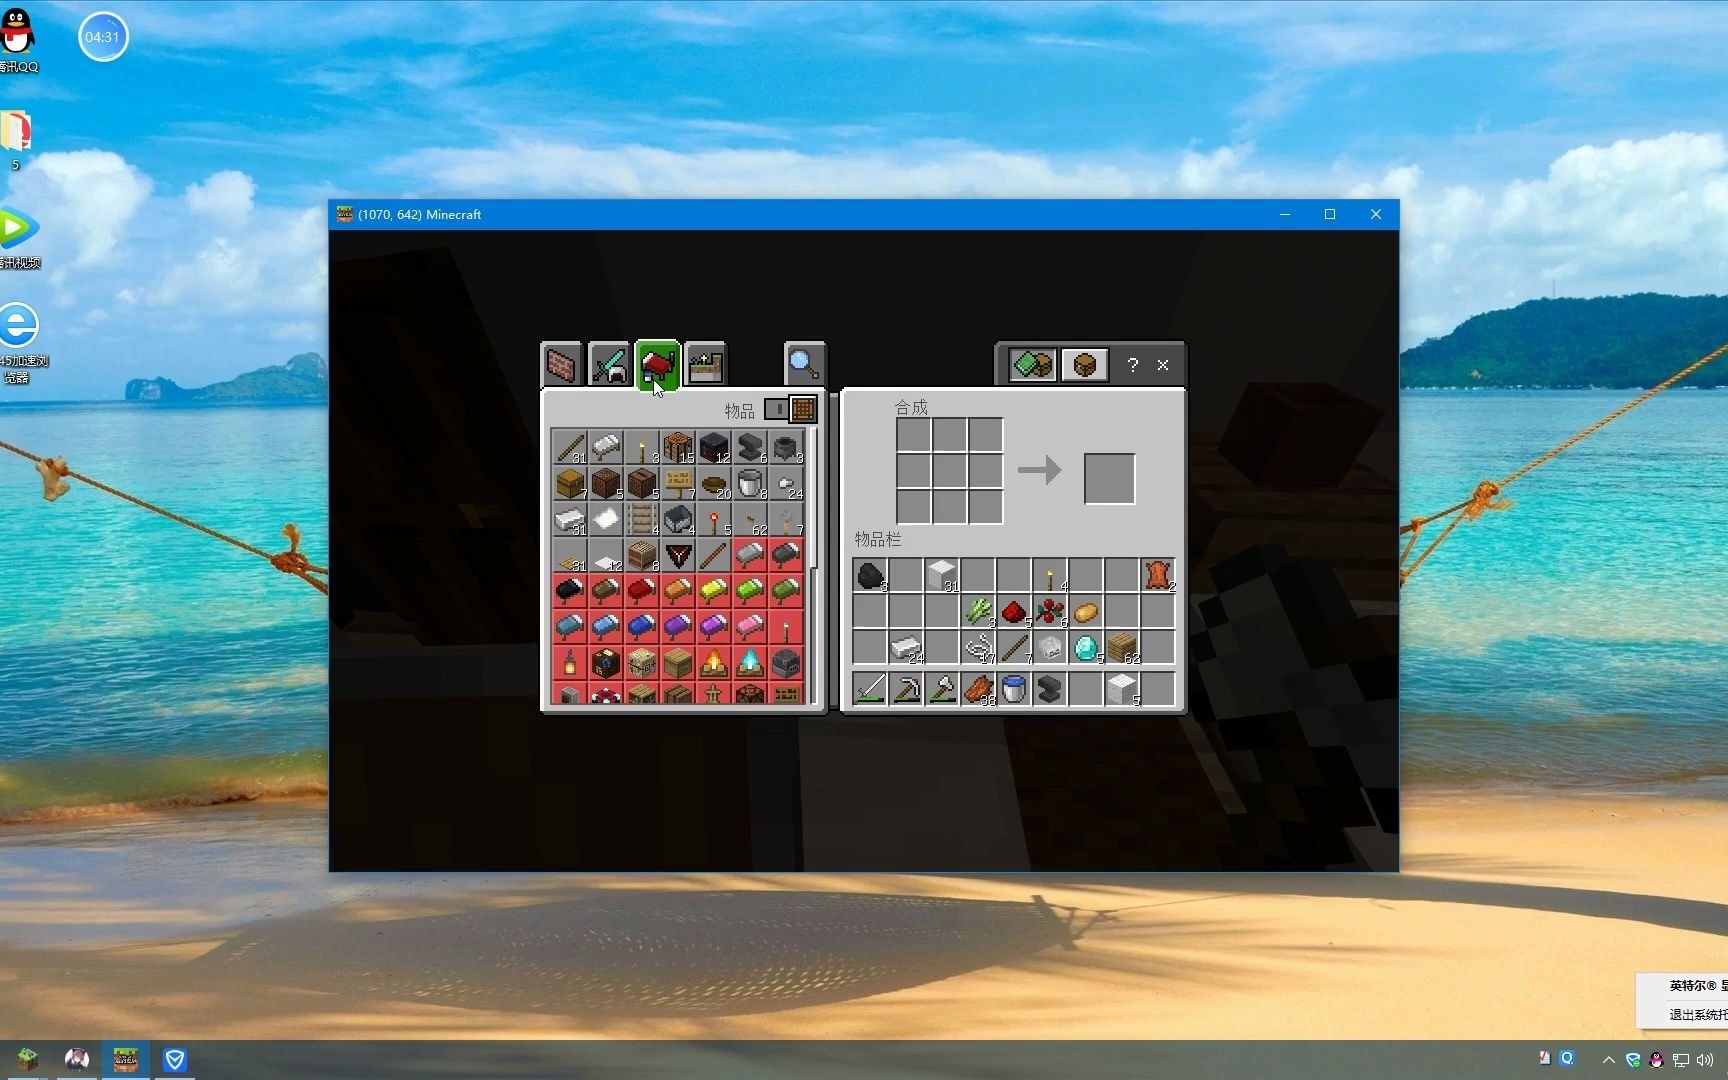Pick the slingshot-shaped Y recipe icon
The height and width of the screenshot is (1080, 1728).
pyautogui.click(x=678, y=556)
